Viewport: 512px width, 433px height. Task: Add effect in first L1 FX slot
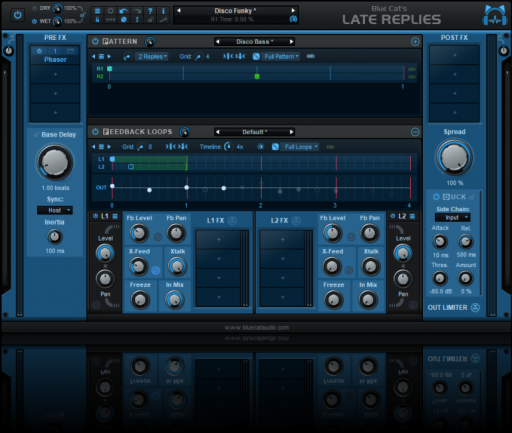[219, 239]
